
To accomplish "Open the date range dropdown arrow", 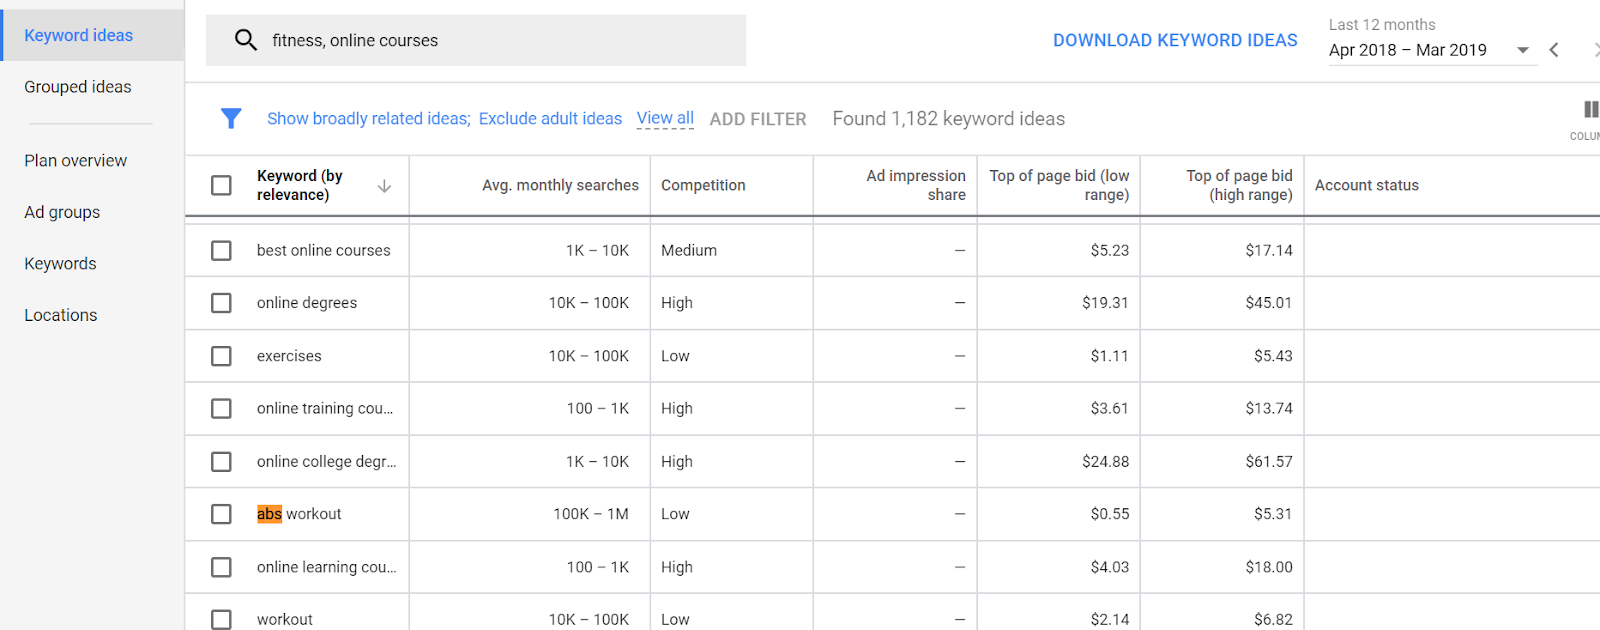I will [1523, 50].
